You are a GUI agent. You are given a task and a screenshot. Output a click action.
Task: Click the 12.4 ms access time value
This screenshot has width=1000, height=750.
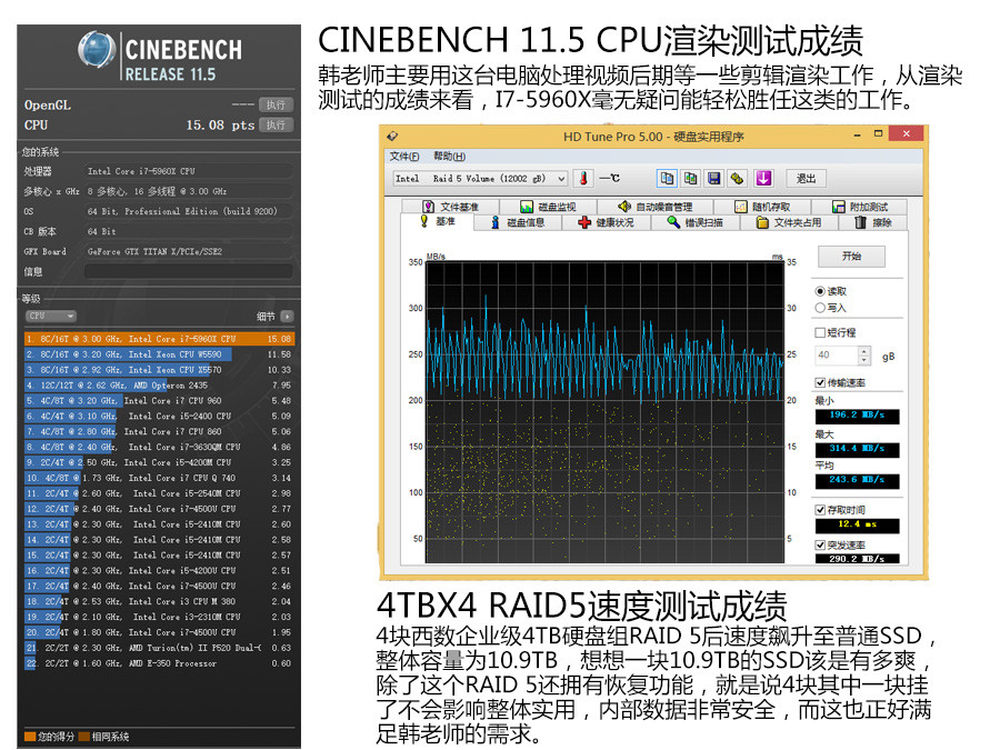pyautogui.click(x=857, y=525)
